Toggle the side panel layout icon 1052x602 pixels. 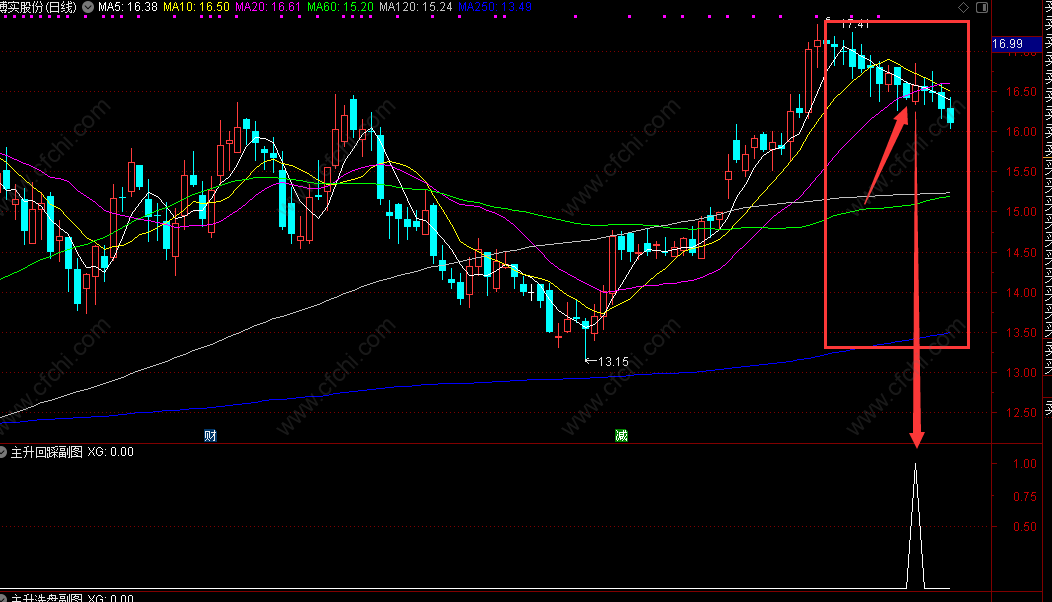pos(982,7)
